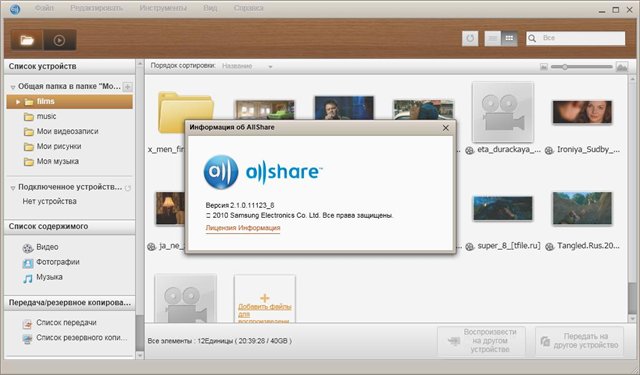This screenshot has height=375, width=640.
Task: Refresh the connected devices list
Action: (x=128, y=188)
